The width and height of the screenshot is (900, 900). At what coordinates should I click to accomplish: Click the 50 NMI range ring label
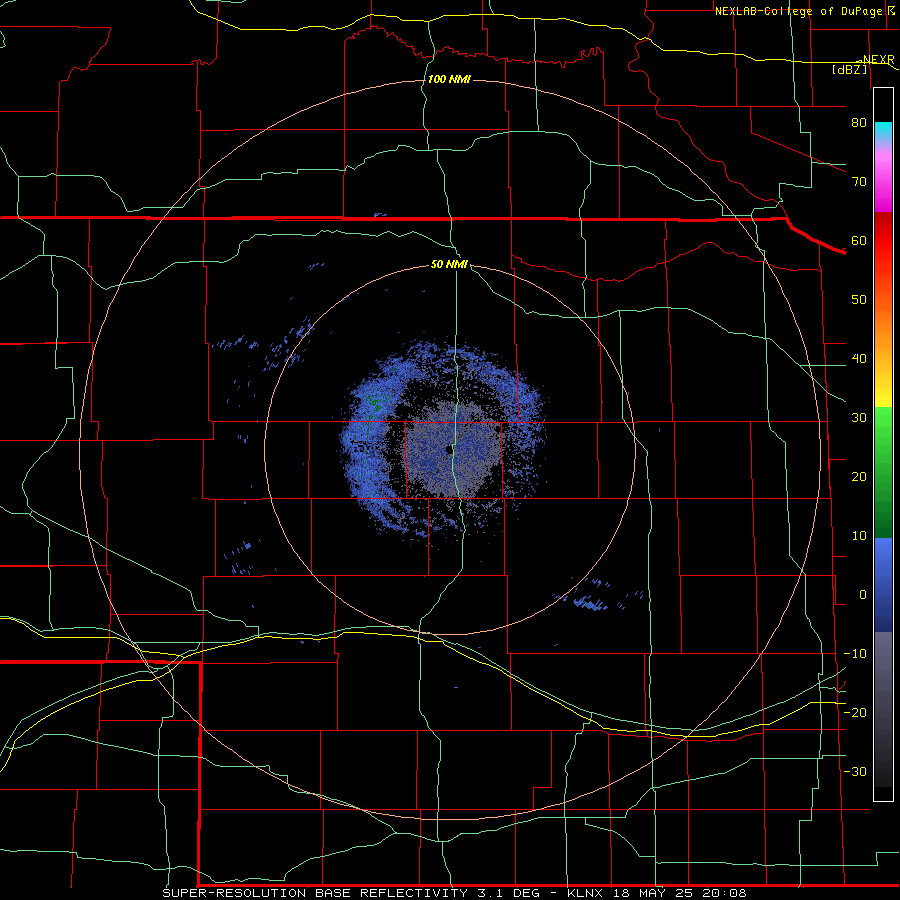click(449, 264)
